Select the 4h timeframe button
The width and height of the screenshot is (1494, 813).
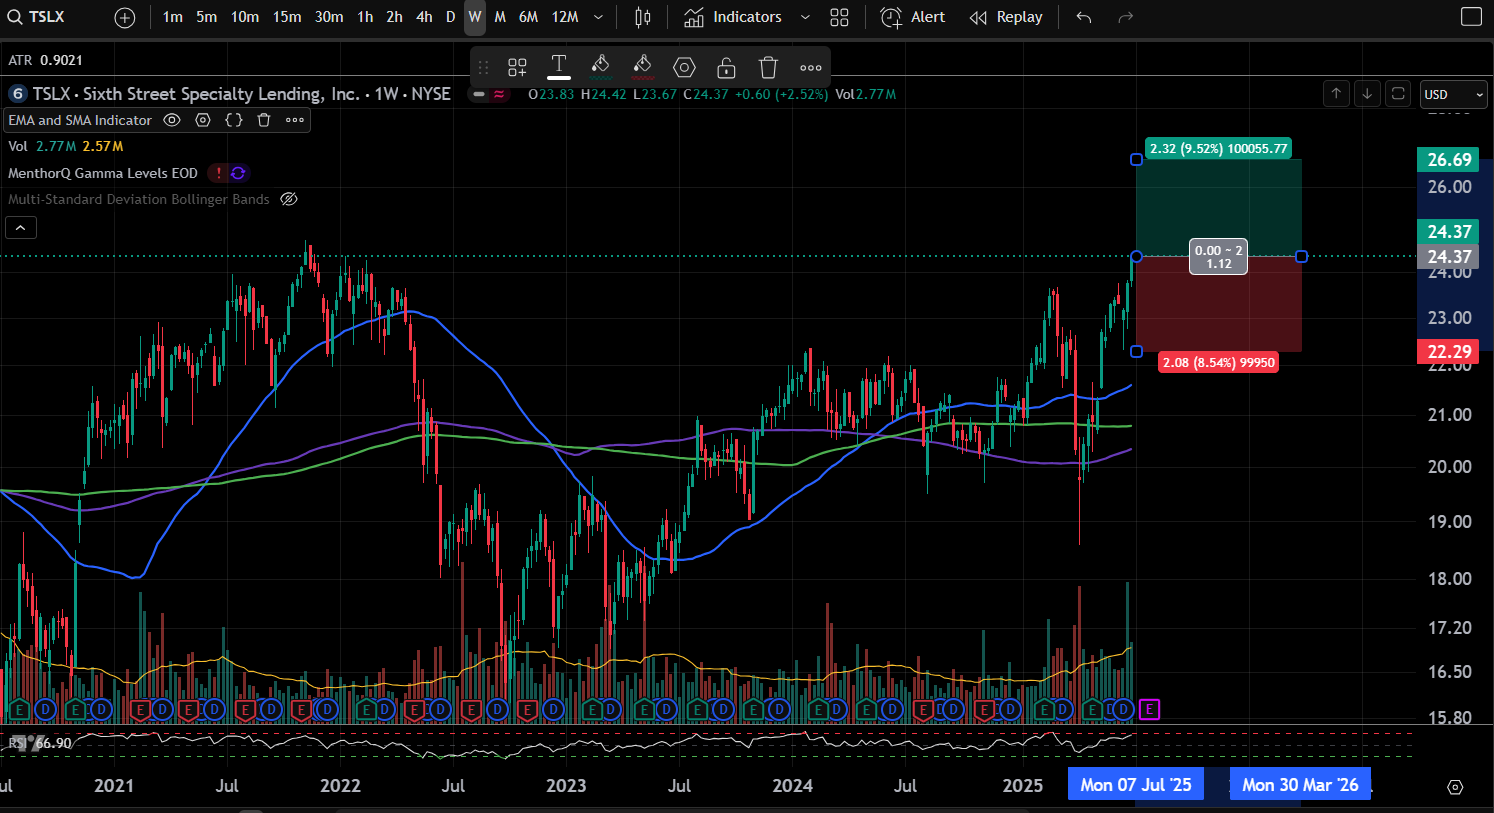point(425,17)
